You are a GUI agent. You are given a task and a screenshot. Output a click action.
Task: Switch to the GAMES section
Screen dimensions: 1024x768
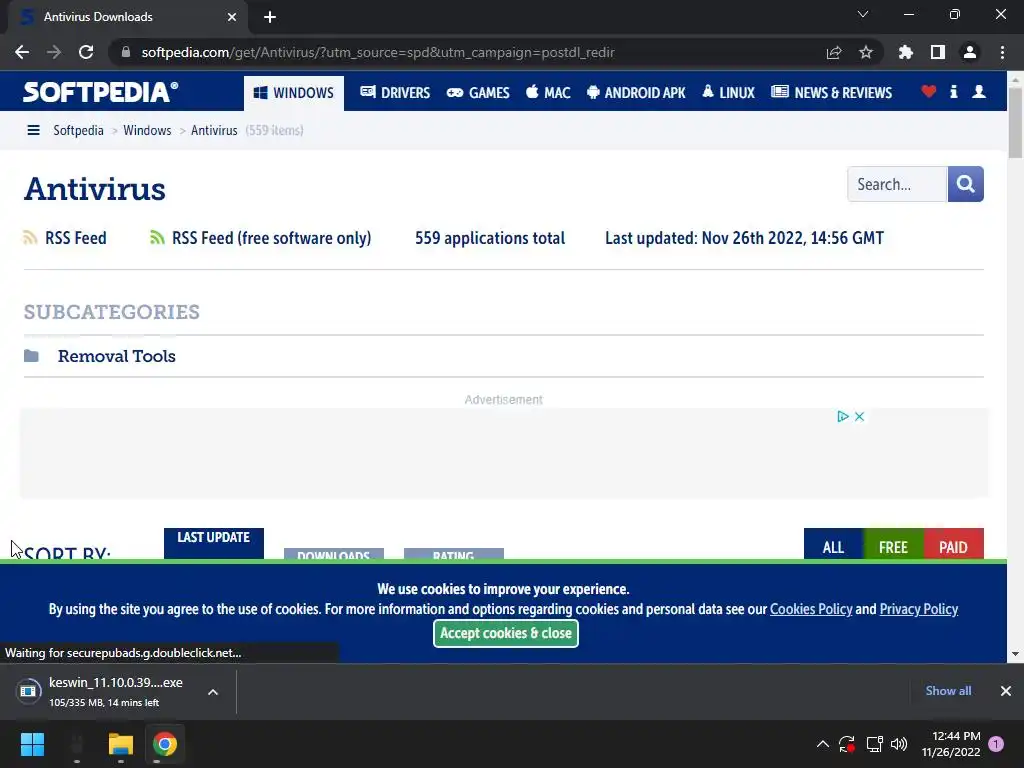click(x=478, y=93)
